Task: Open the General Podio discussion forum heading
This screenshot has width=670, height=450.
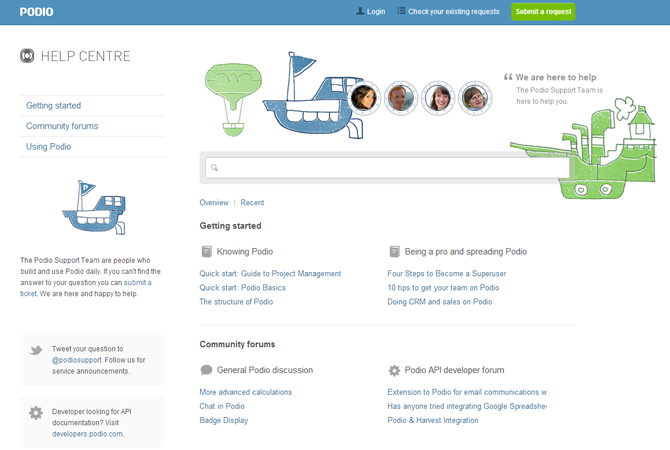Action: point(264,370)
